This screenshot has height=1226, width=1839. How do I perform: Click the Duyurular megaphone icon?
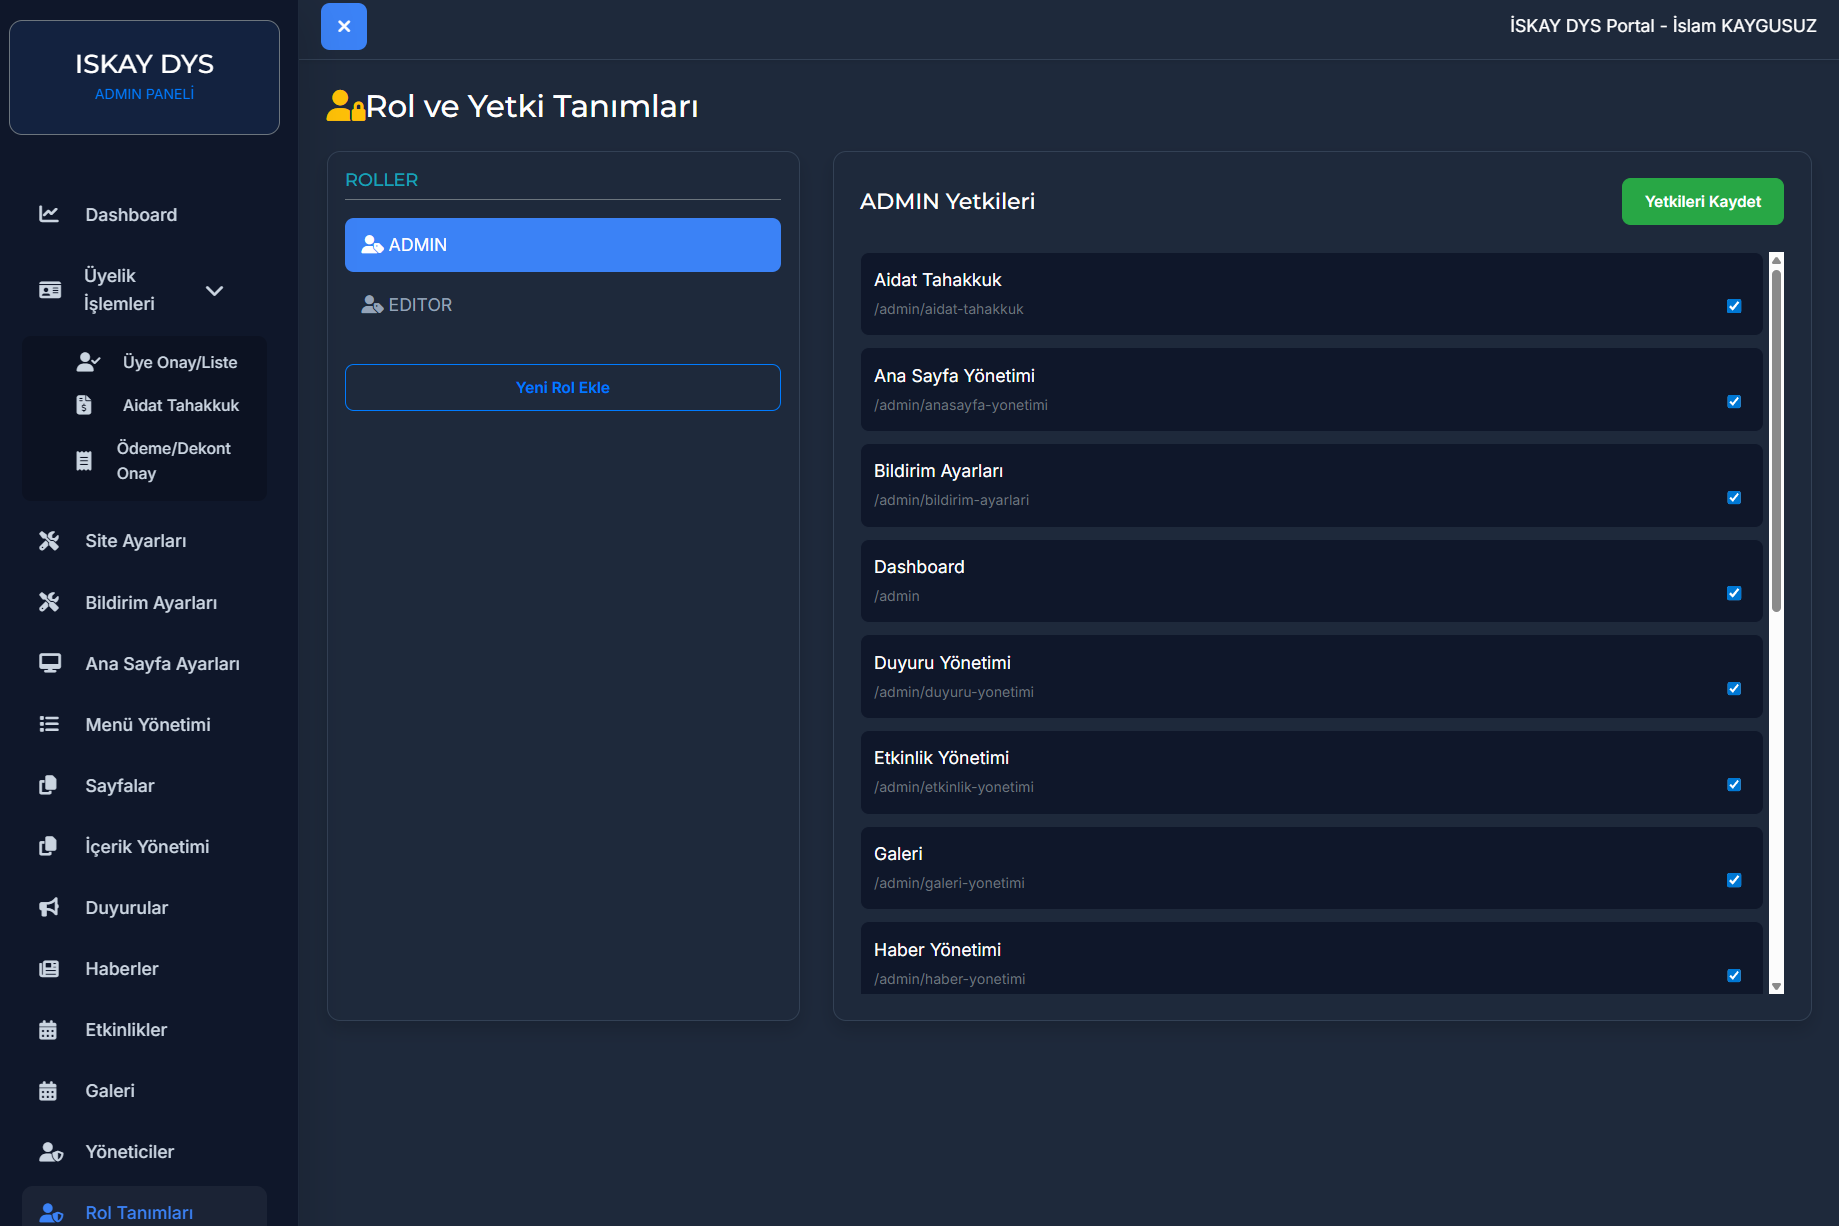tap(49, 907)
